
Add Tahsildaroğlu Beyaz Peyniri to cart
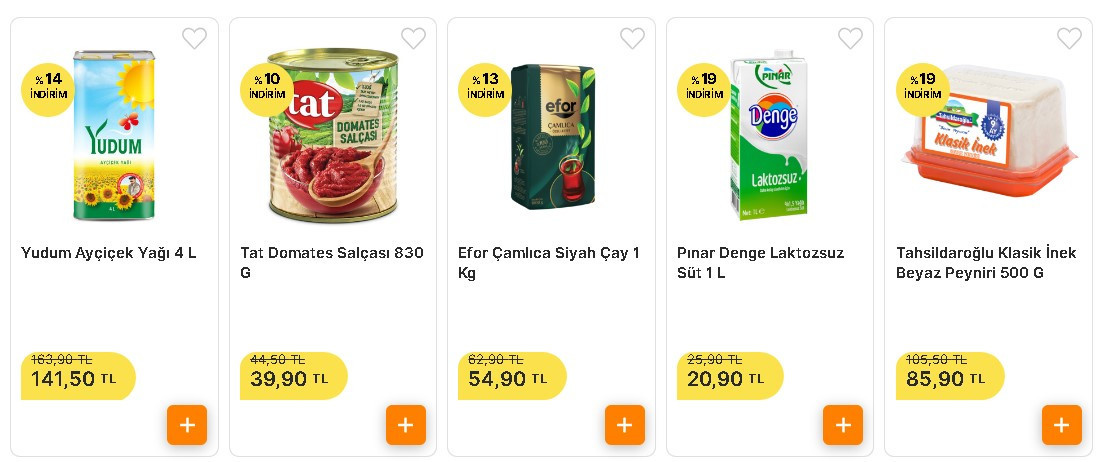point(1062,425)
